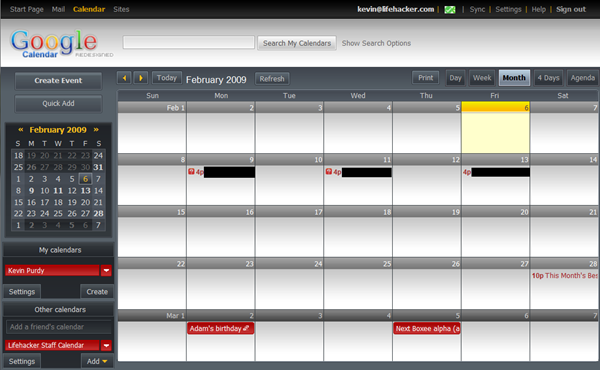Click the Add a friend's calendar field
600x370 pixels.
(59, 327)
